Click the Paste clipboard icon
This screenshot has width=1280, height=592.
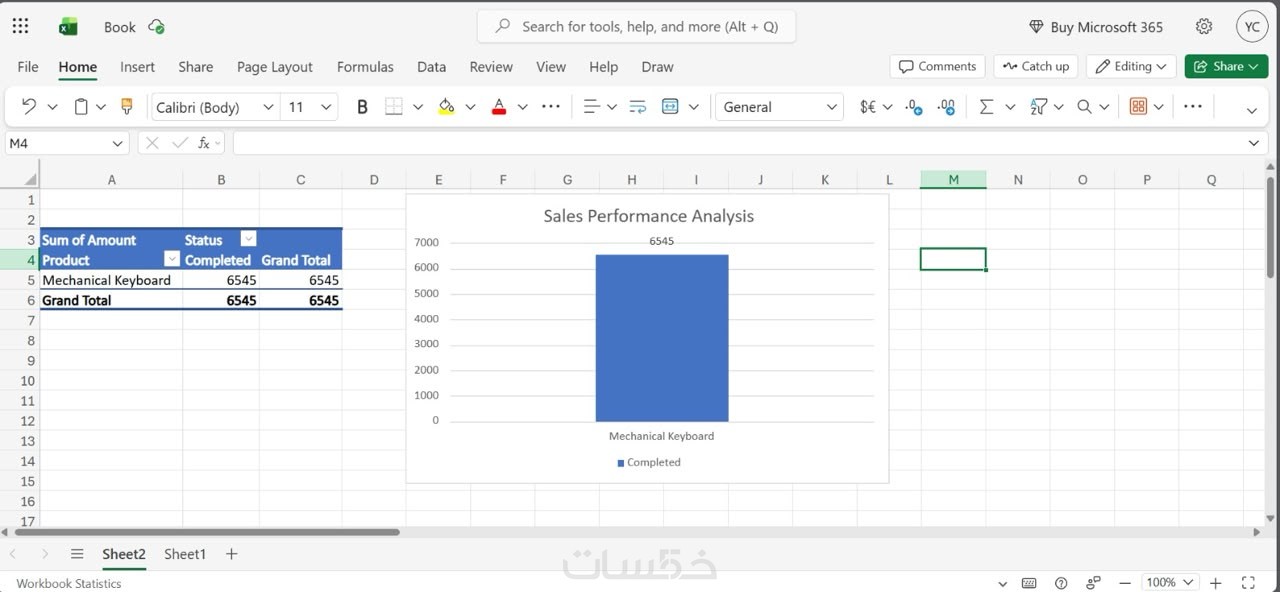click(x=82, y=107)
